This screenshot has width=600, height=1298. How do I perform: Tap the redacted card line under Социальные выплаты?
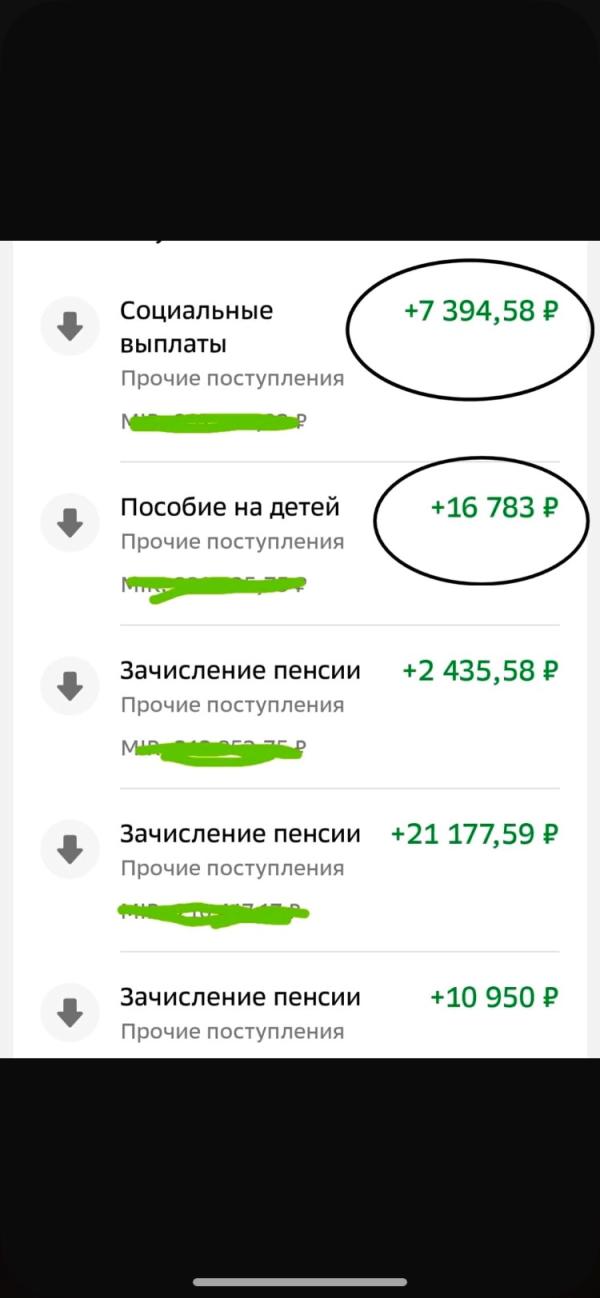click(x=212, y=422)
